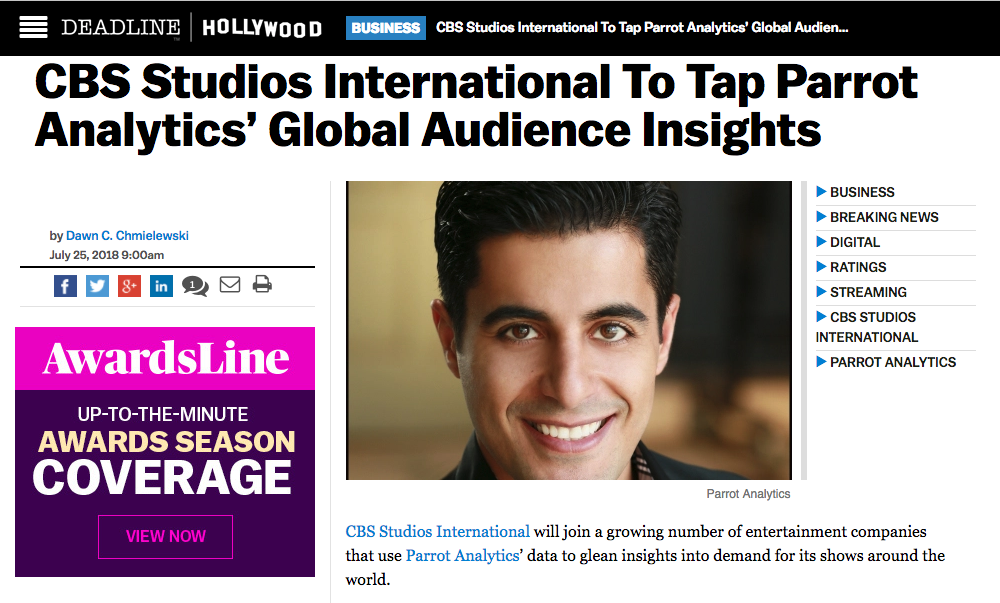Open the AwardsLine banner heading
Screen dimensions: 1000x603
pos(165,358)
